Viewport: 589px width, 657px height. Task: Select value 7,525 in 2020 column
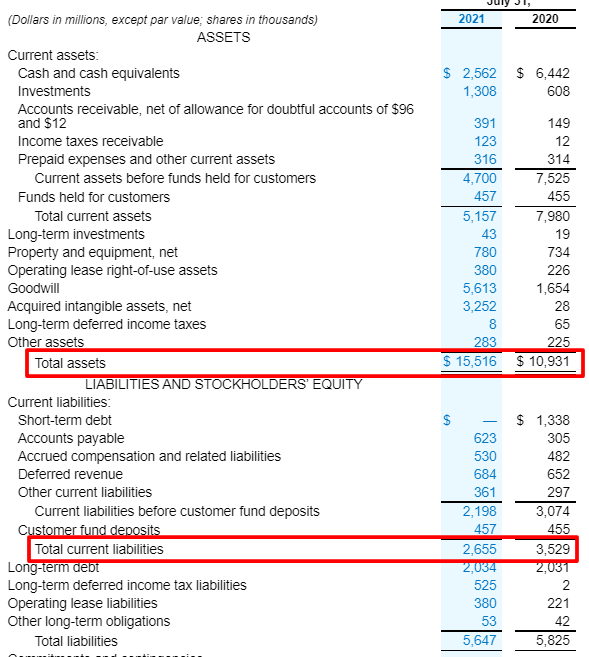coord(553,178)
